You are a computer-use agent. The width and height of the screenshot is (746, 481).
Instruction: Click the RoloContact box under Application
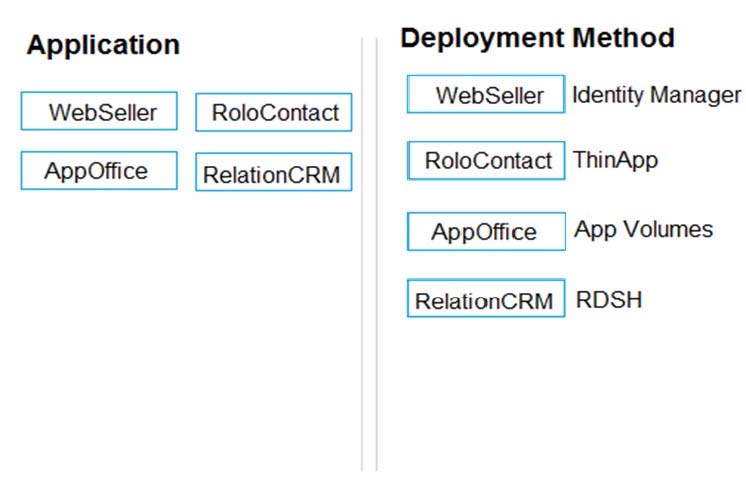coord(274,113)
